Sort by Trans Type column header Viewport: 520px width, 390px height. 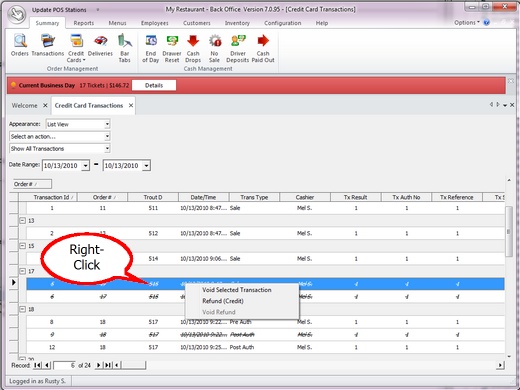254,197
